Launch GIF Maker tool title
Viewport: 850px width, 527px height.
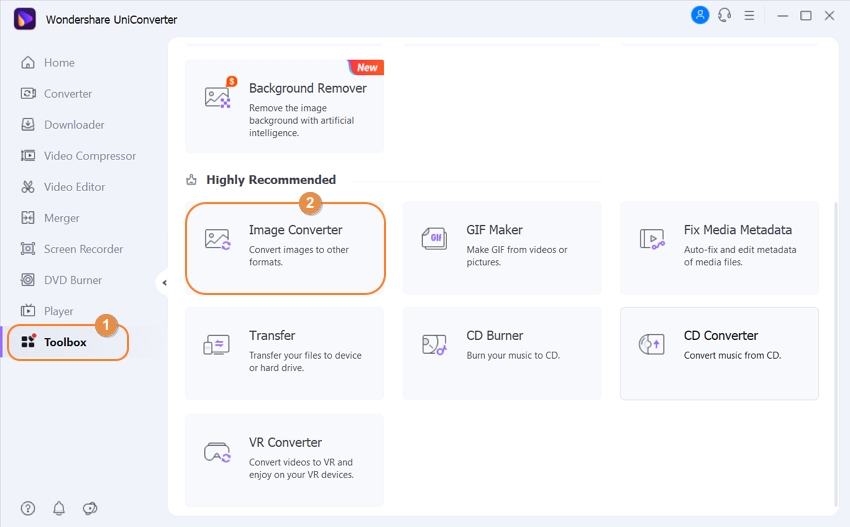coord(494,230)
